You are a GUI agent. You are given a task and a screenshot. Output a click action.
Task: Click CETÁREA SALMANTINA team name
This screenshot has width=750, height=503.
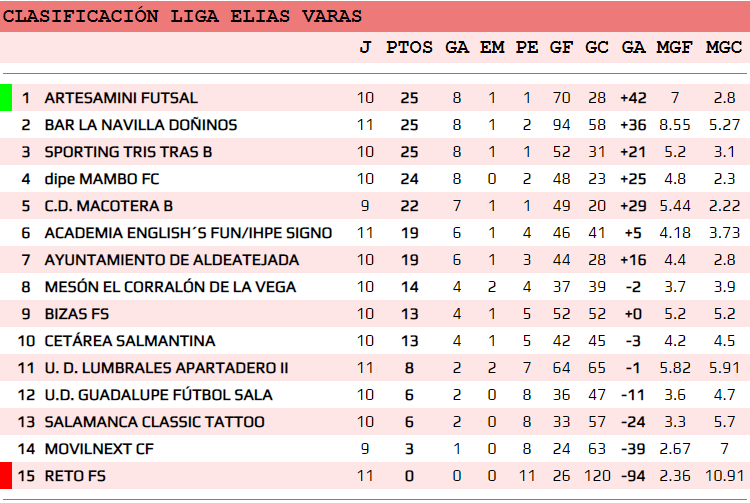pos(130,341)
